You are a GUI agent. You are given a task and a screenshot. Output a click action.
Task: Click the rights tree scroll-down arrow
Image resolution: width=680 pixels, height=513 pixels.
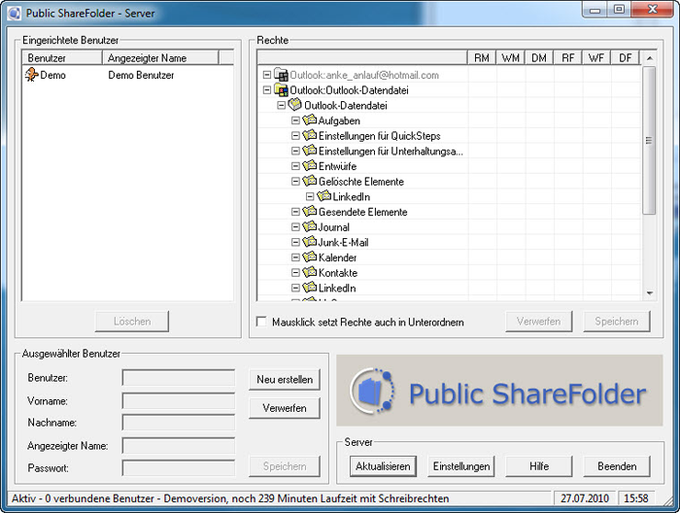(x=649, y=294)
